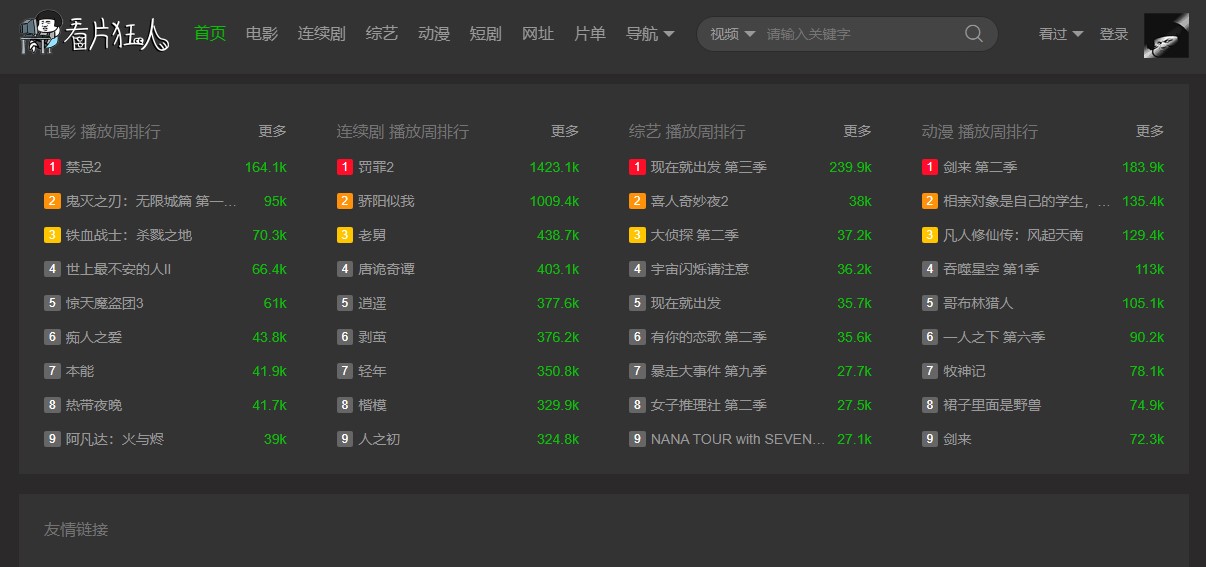This screenshot has height=567, width=1206.
Task: Open series 罚罪2
Action: (x=377, y=167)
